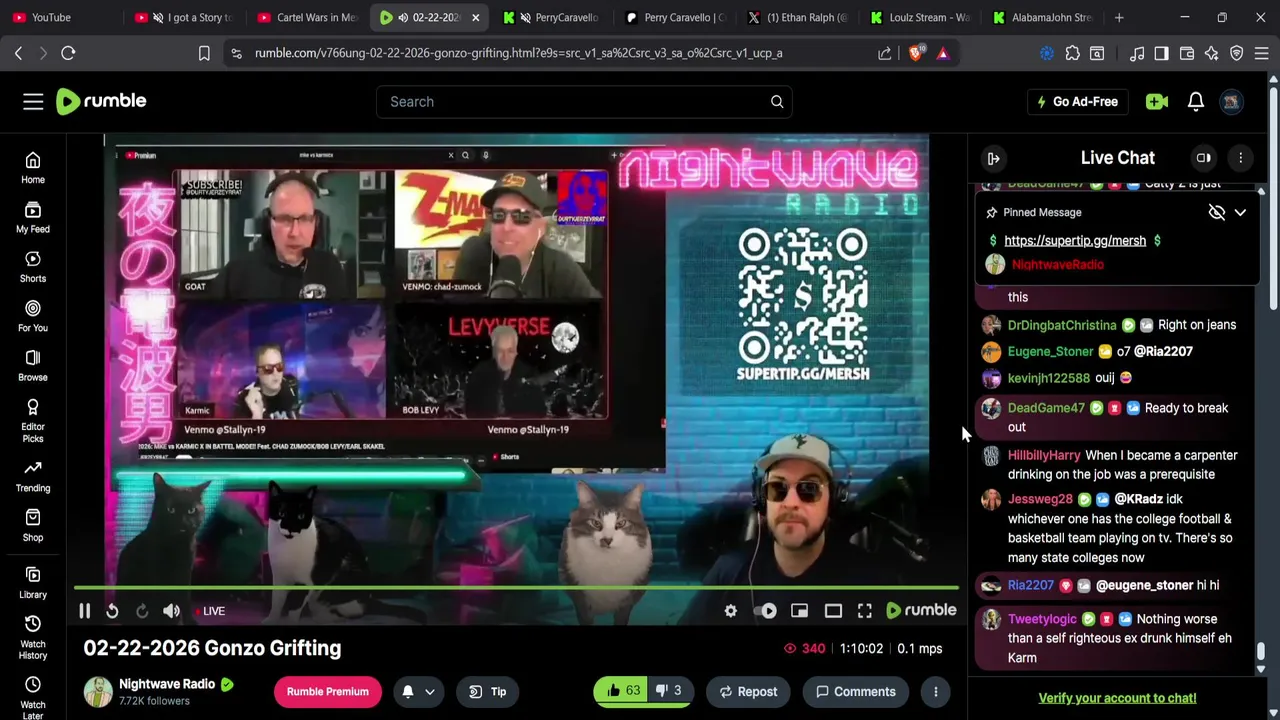The image size is (1280, 720).
Task: Open the user profile avatar menu
Action: click(x=1232, y=101)
